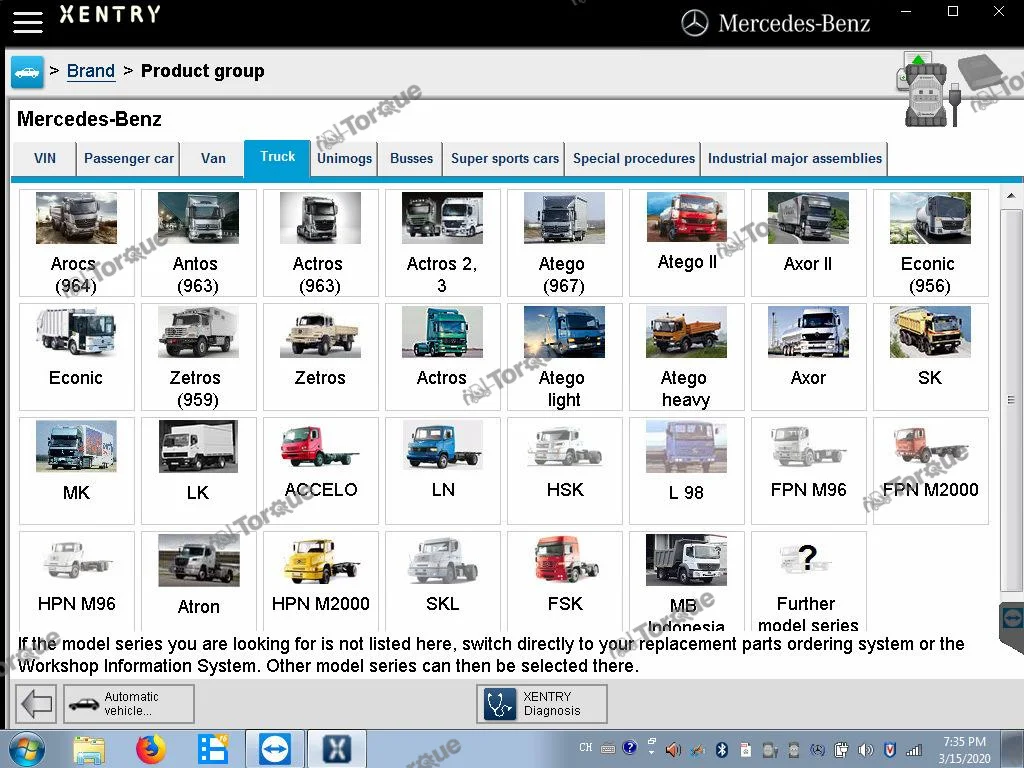The height and width of the screenshot is (768, 1024).
Task: Open the Unimogs tab
Action: tap(344, 159)
